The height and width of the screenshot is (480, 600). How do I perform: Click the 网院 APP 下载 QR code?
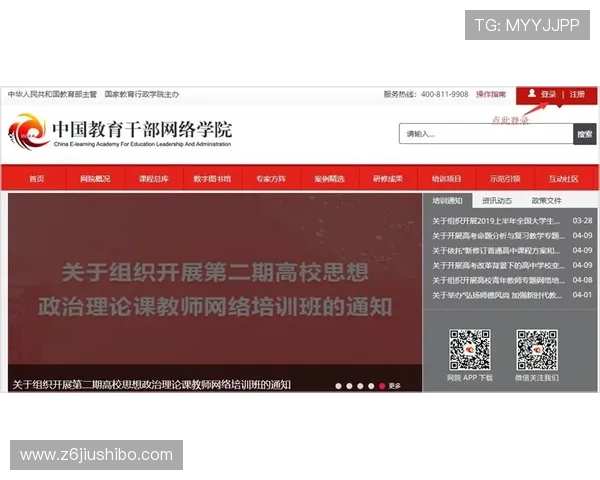coord(470,350)
